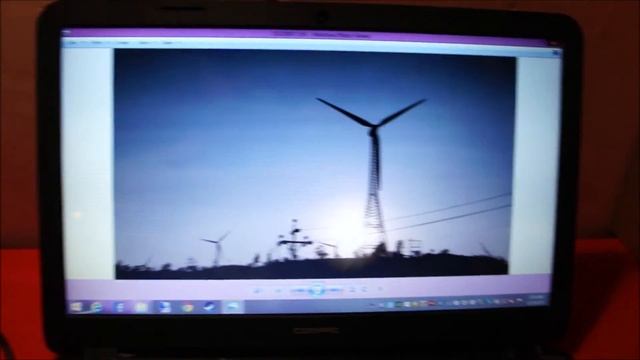Open the Open menu in Photo Viewer

[x=167, y=42]
